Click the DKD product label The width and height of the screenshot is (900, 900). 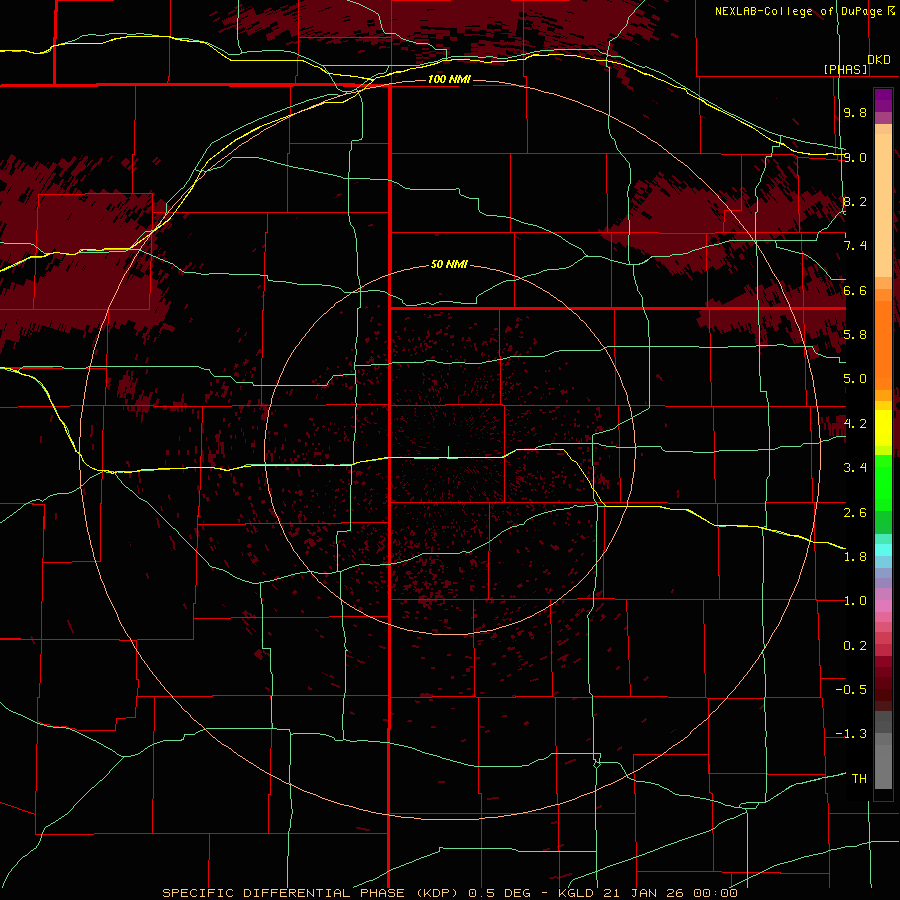(879, 60)
